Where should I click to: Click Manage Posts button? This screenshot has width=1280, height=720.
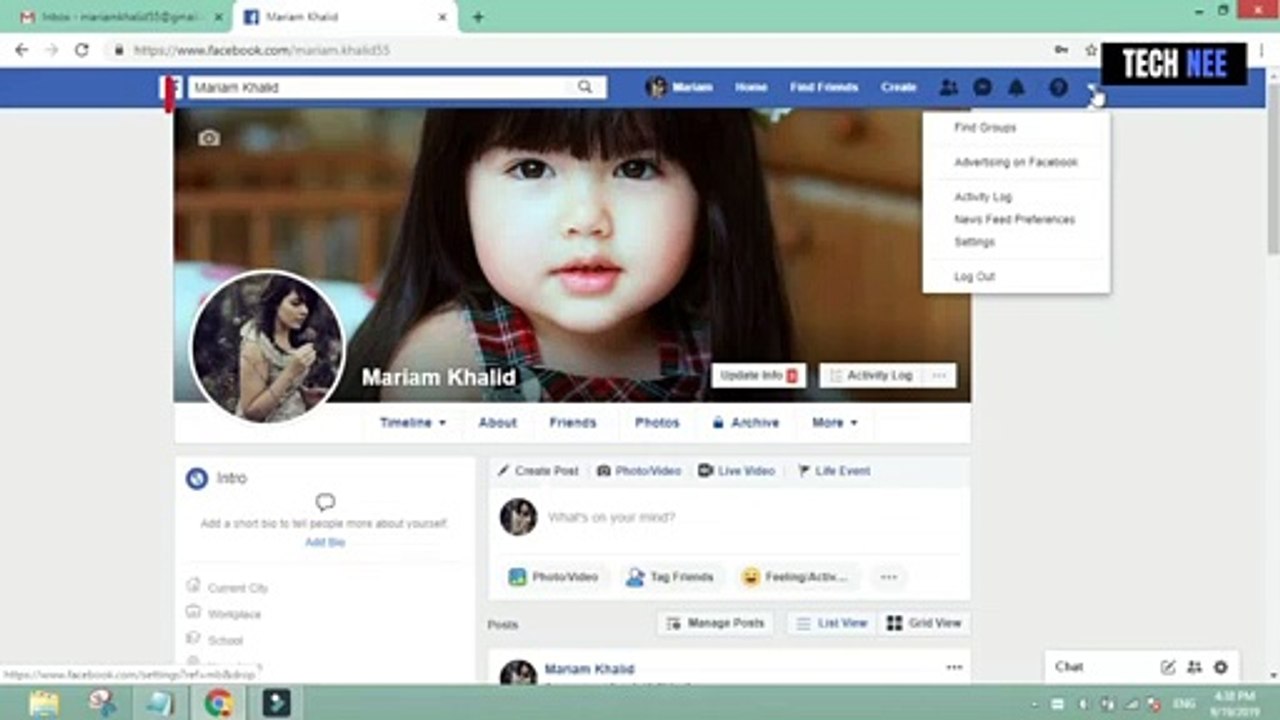[x=716, y=623]
